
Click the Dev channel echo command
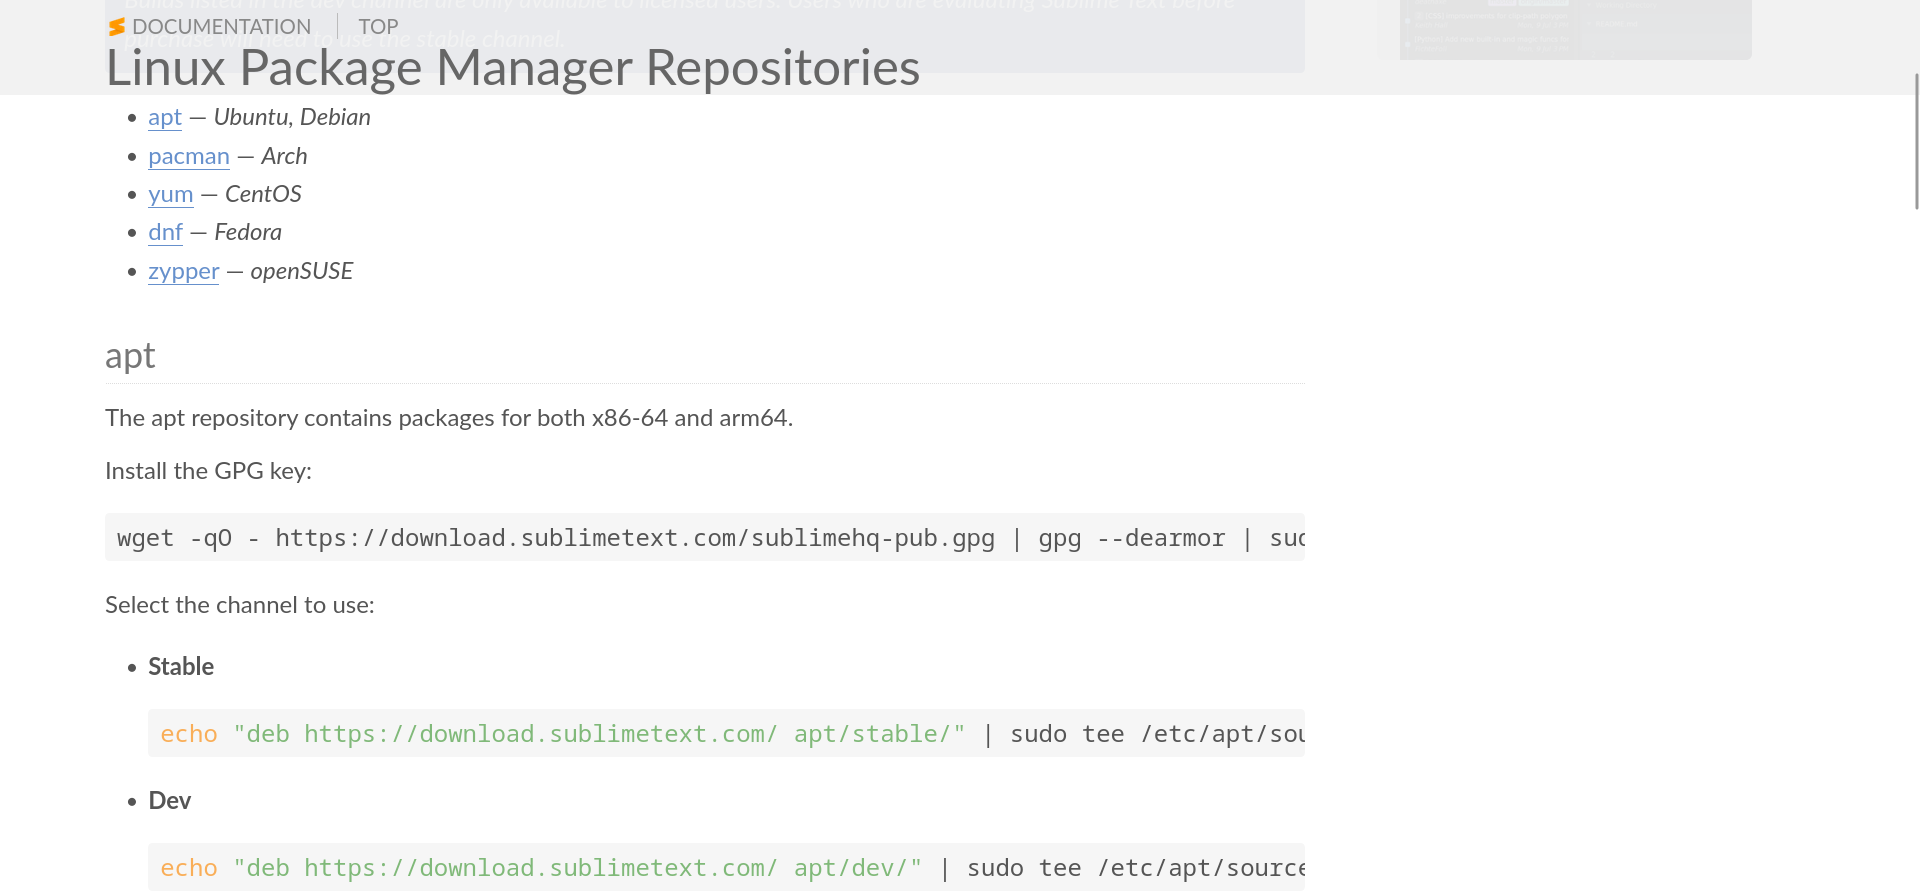726,867
